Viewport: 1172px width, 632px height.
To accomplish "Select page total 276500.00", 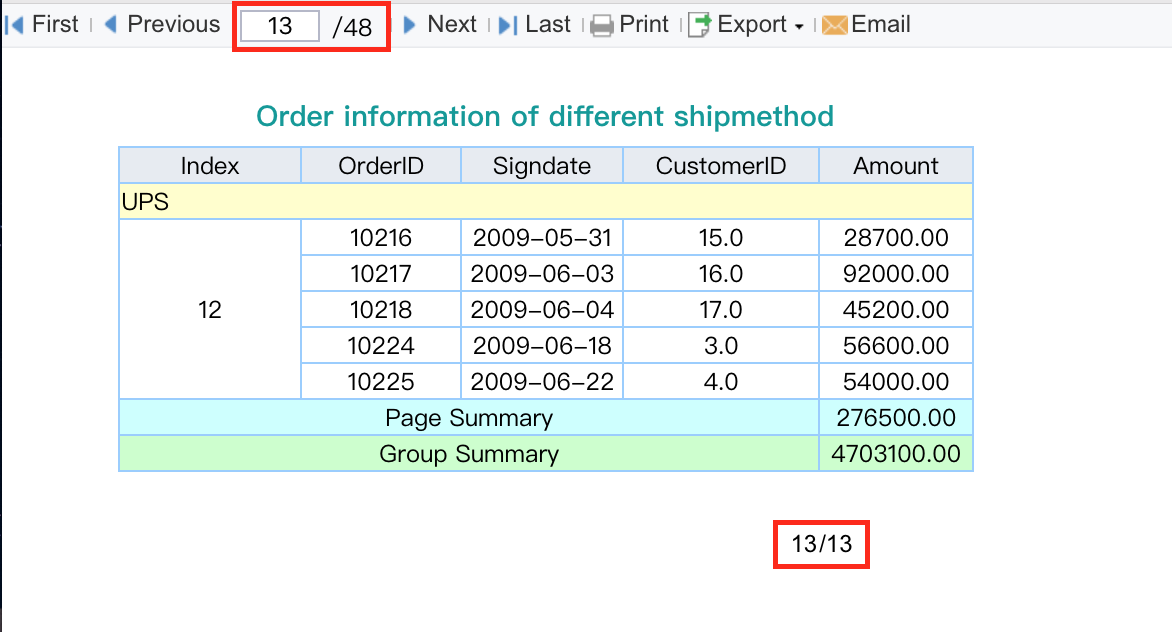I will pos(896,418).
